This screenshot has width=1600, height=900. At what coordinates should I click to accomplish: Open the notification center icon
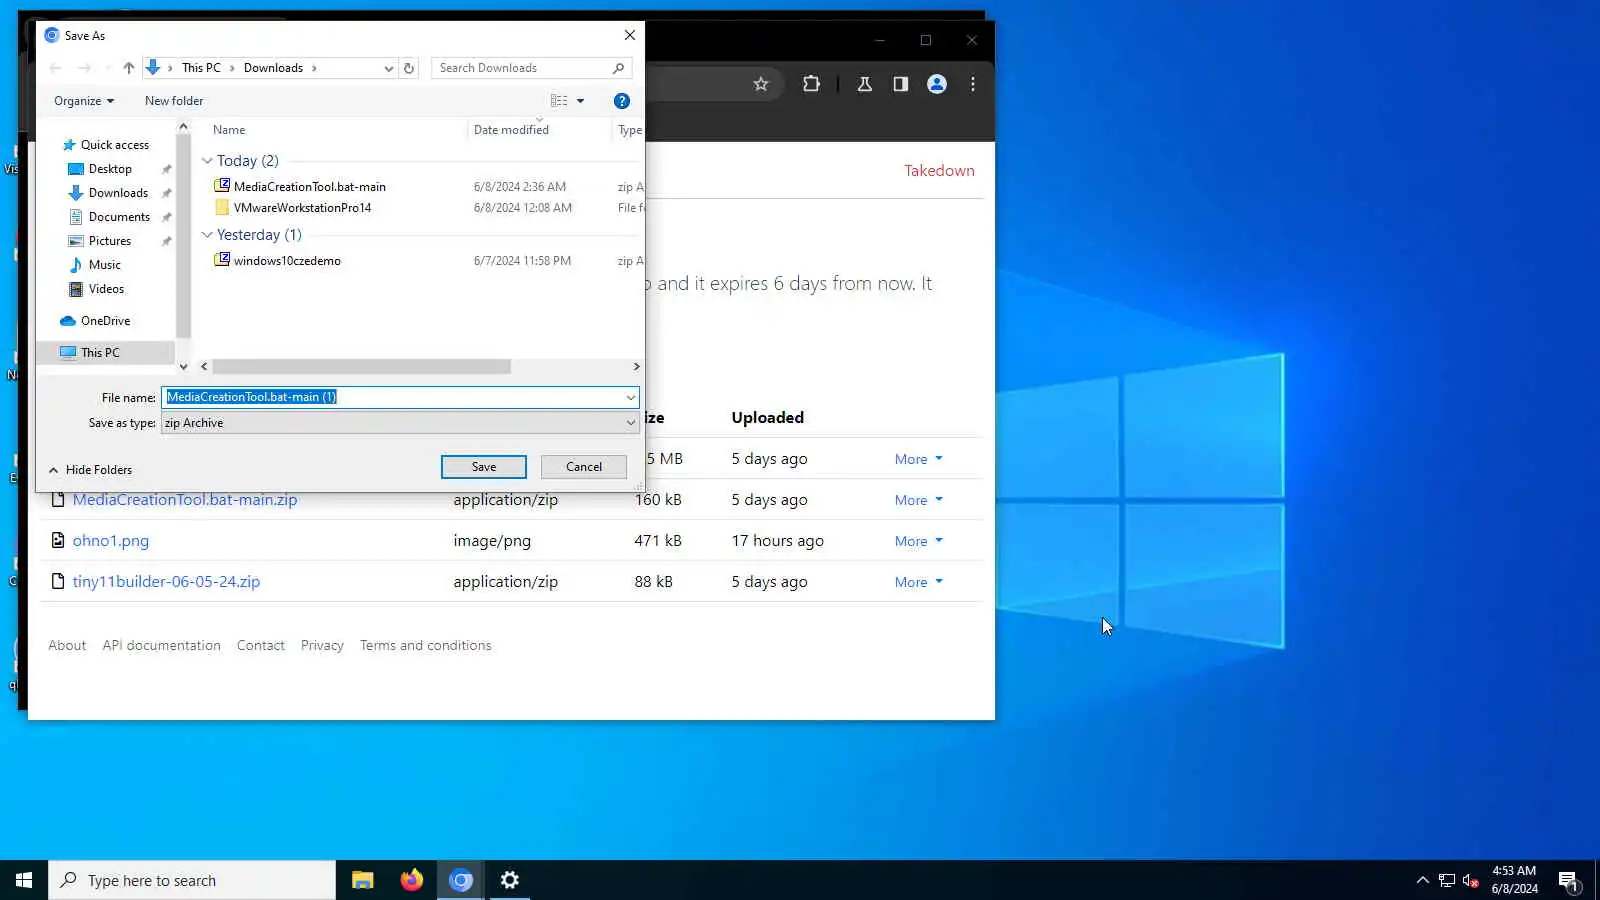pos(1568,881)
